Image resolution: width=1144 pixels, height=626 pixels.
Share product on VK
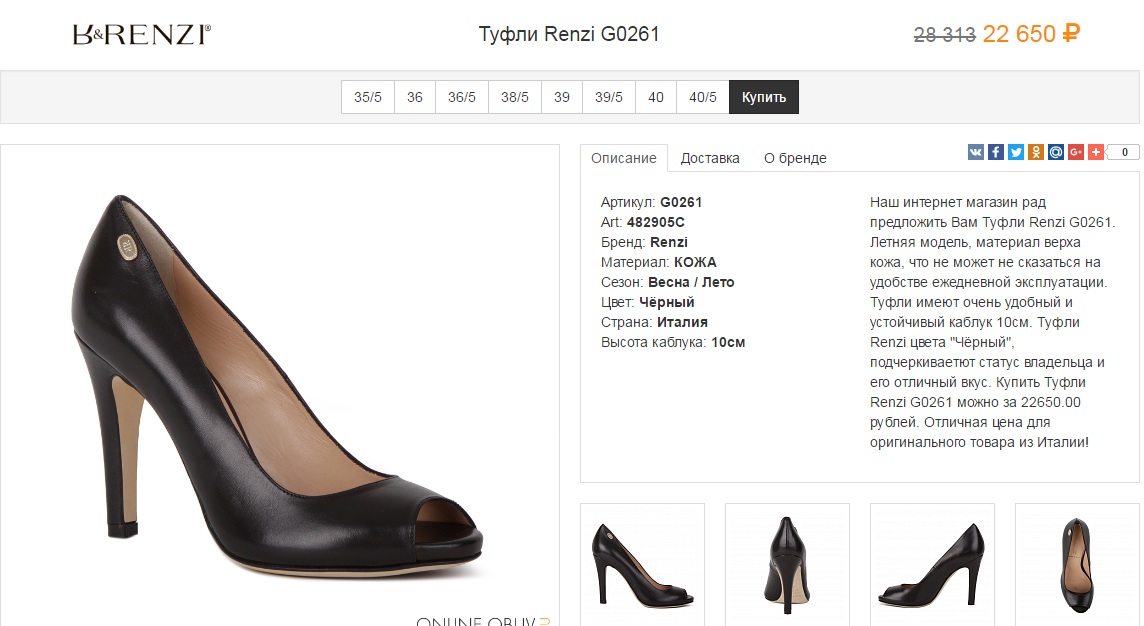pyautogui.click(x=976, y=152)
